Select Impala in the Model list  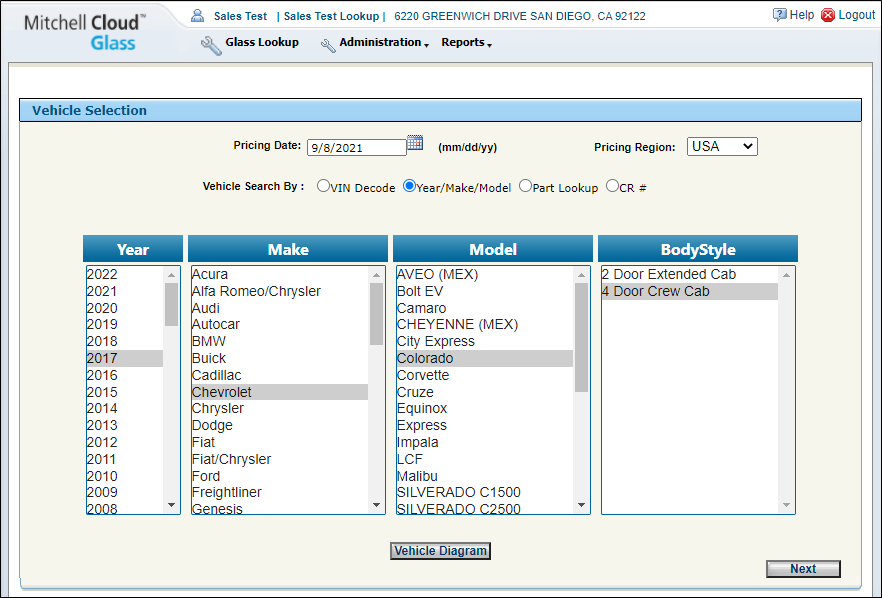point(485,442)
